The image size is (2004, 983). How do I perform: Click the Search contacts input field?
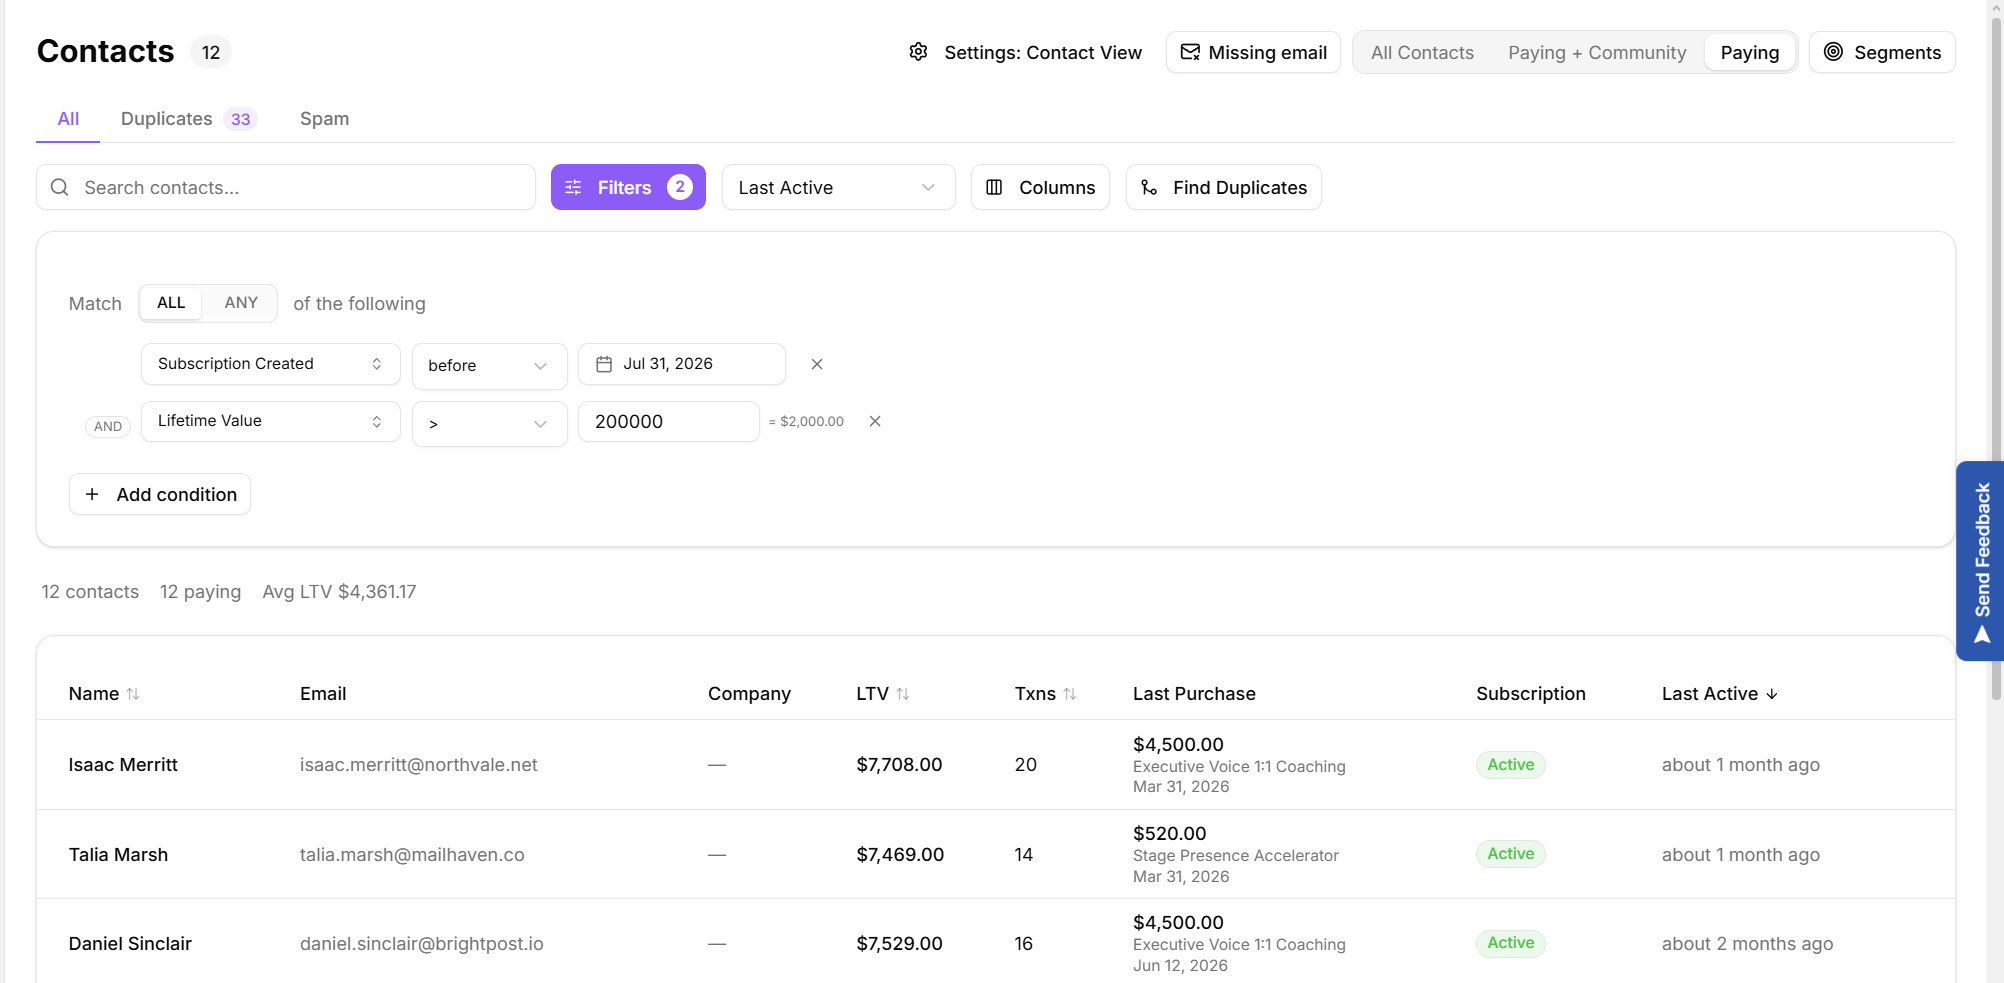point(286,187)
